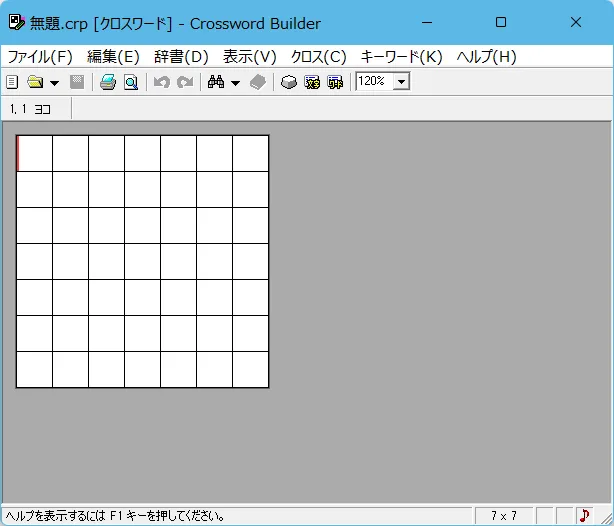Screen dimensions: 614x526
Task: Open the クロス(C) menu
Action: pos(318,57)
